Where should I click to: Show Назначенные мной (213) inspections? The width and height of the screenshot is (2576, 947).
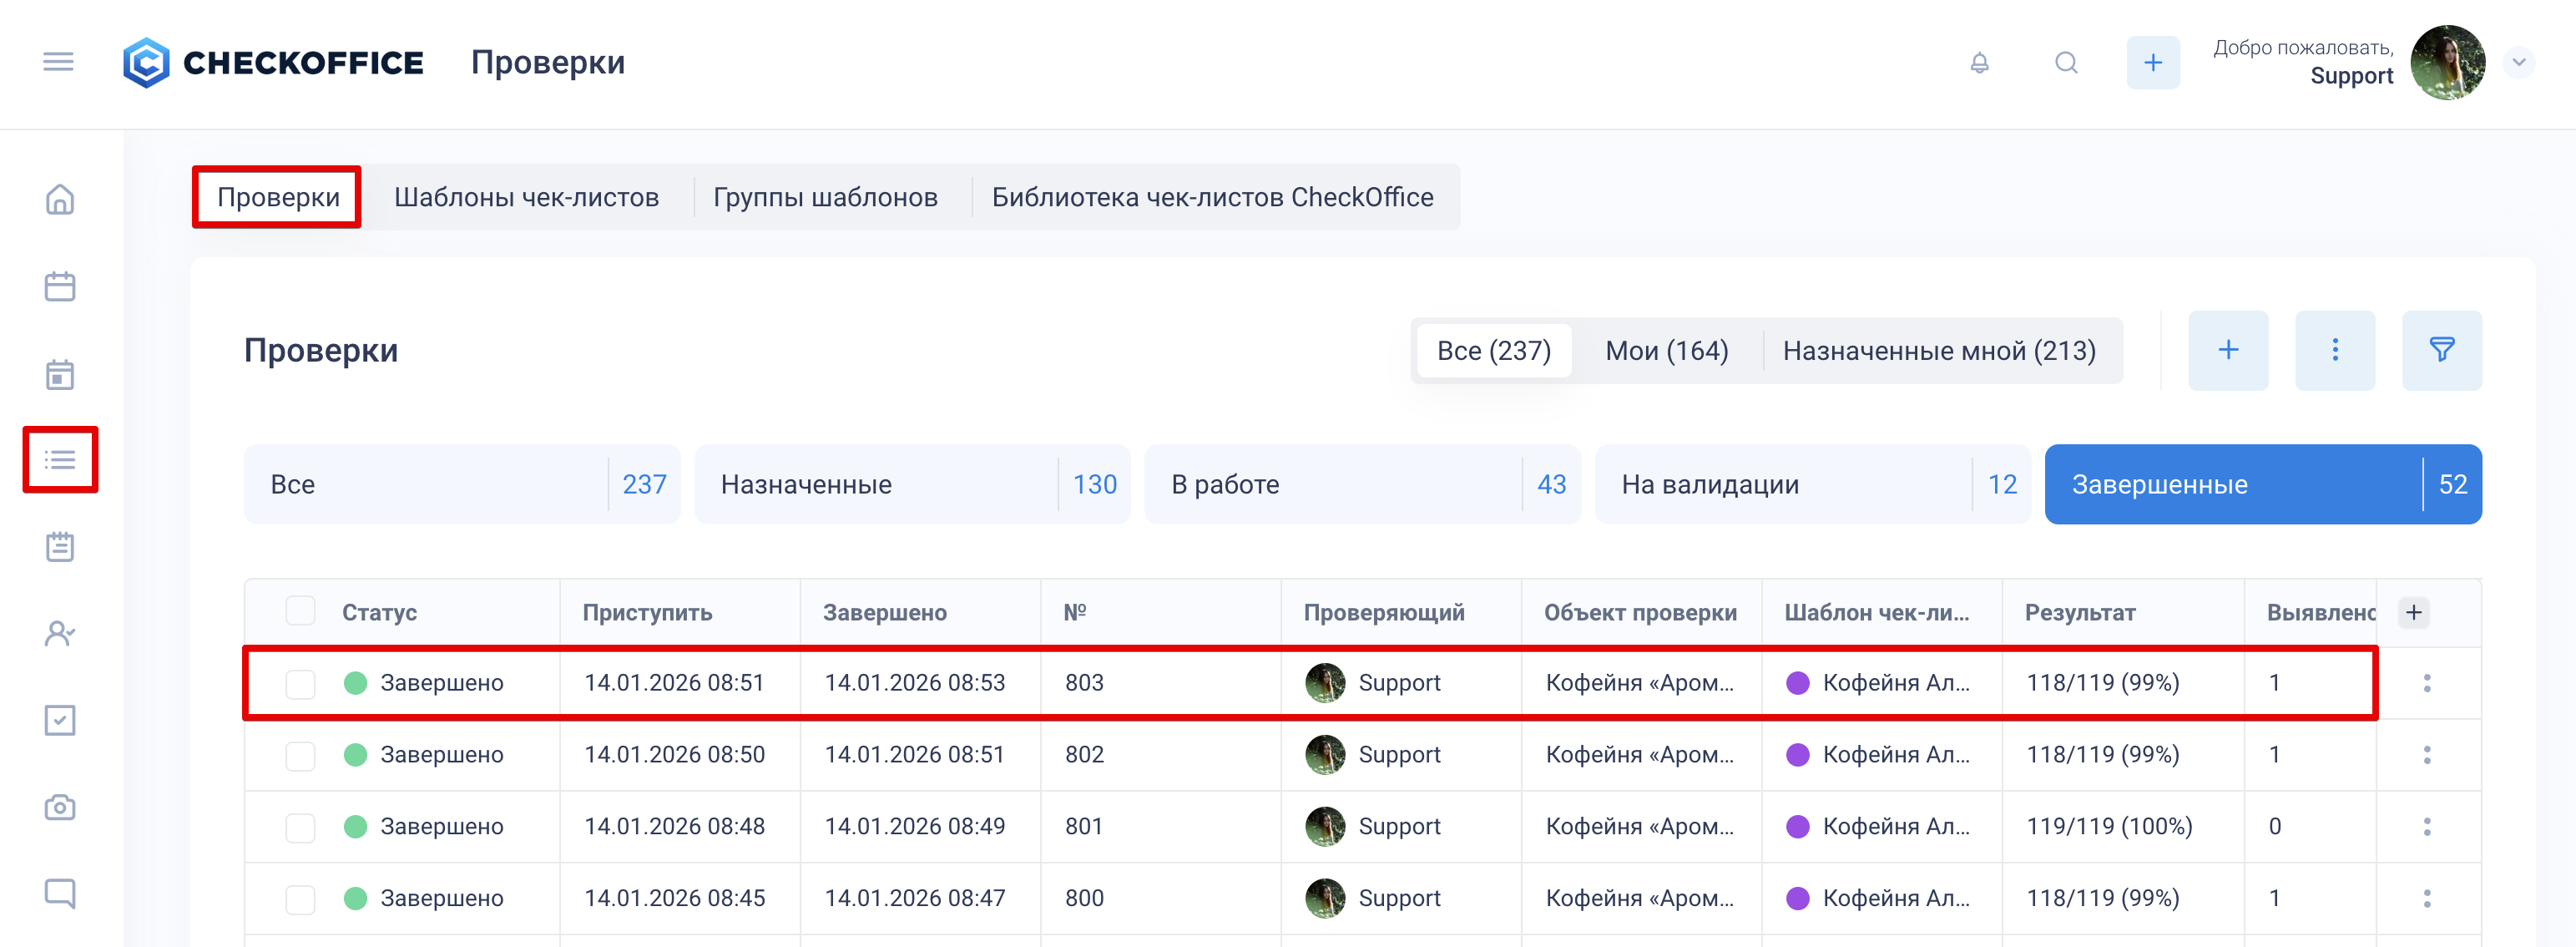(x=1938, y=351)
